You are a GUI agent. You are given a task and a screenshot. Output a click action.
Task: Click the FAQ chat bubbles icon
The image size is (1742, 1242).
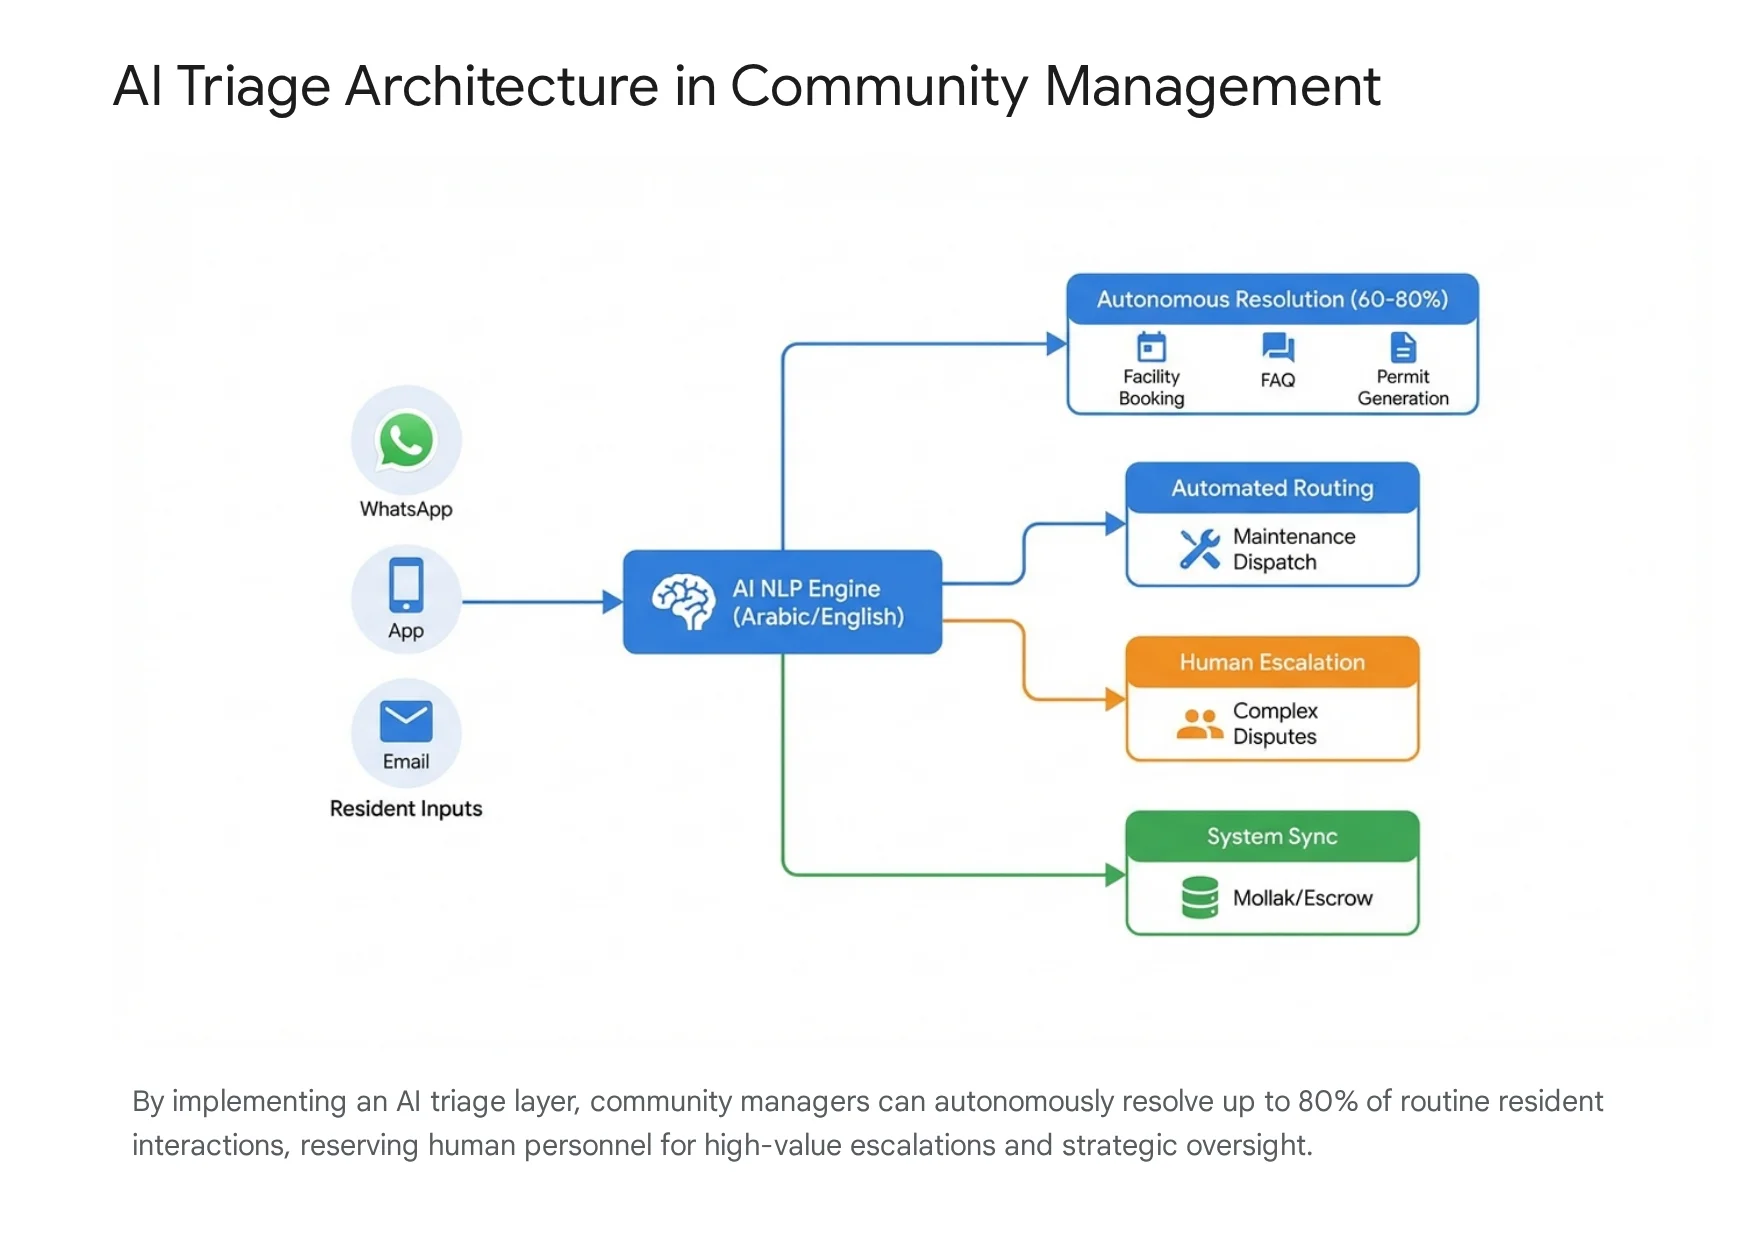coord(1278,348)
